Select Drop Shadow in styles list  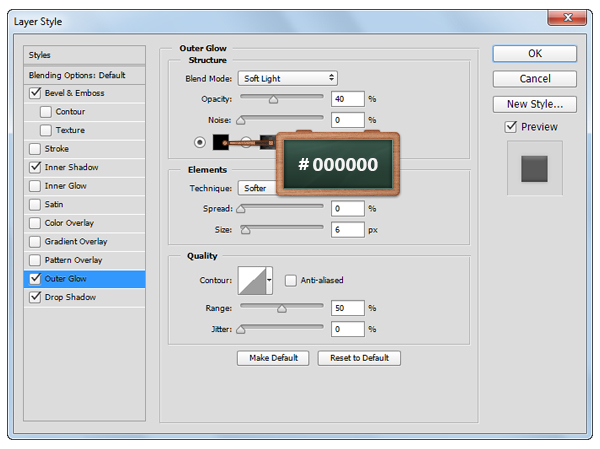point(70,297)
